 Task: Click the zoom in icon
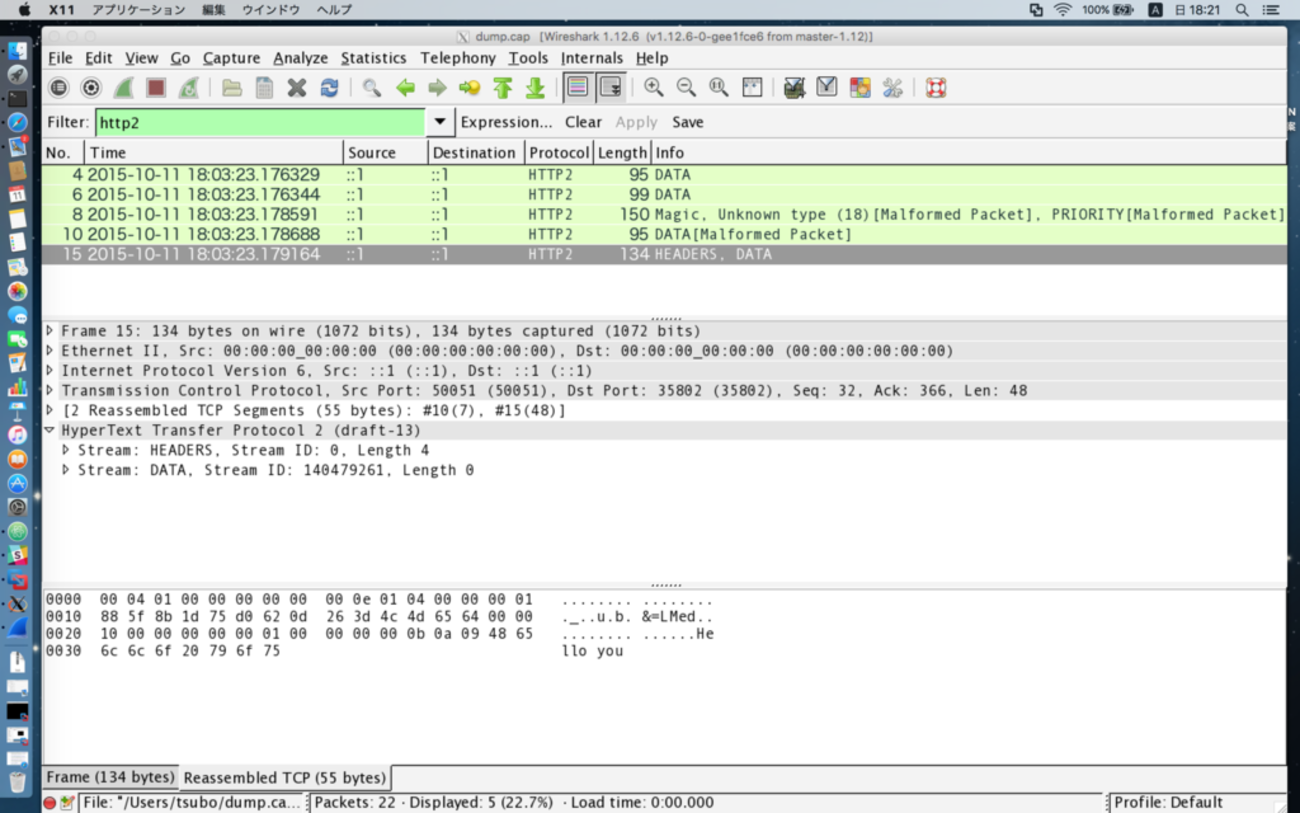654,88
